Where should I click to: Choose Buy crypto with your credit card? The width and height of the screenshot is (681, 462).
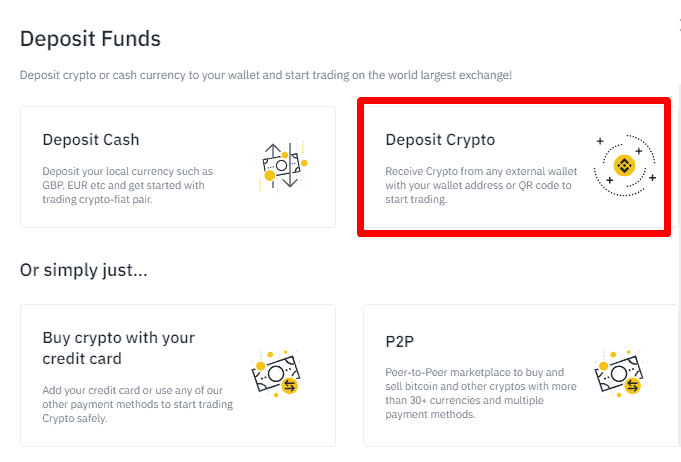118,347
